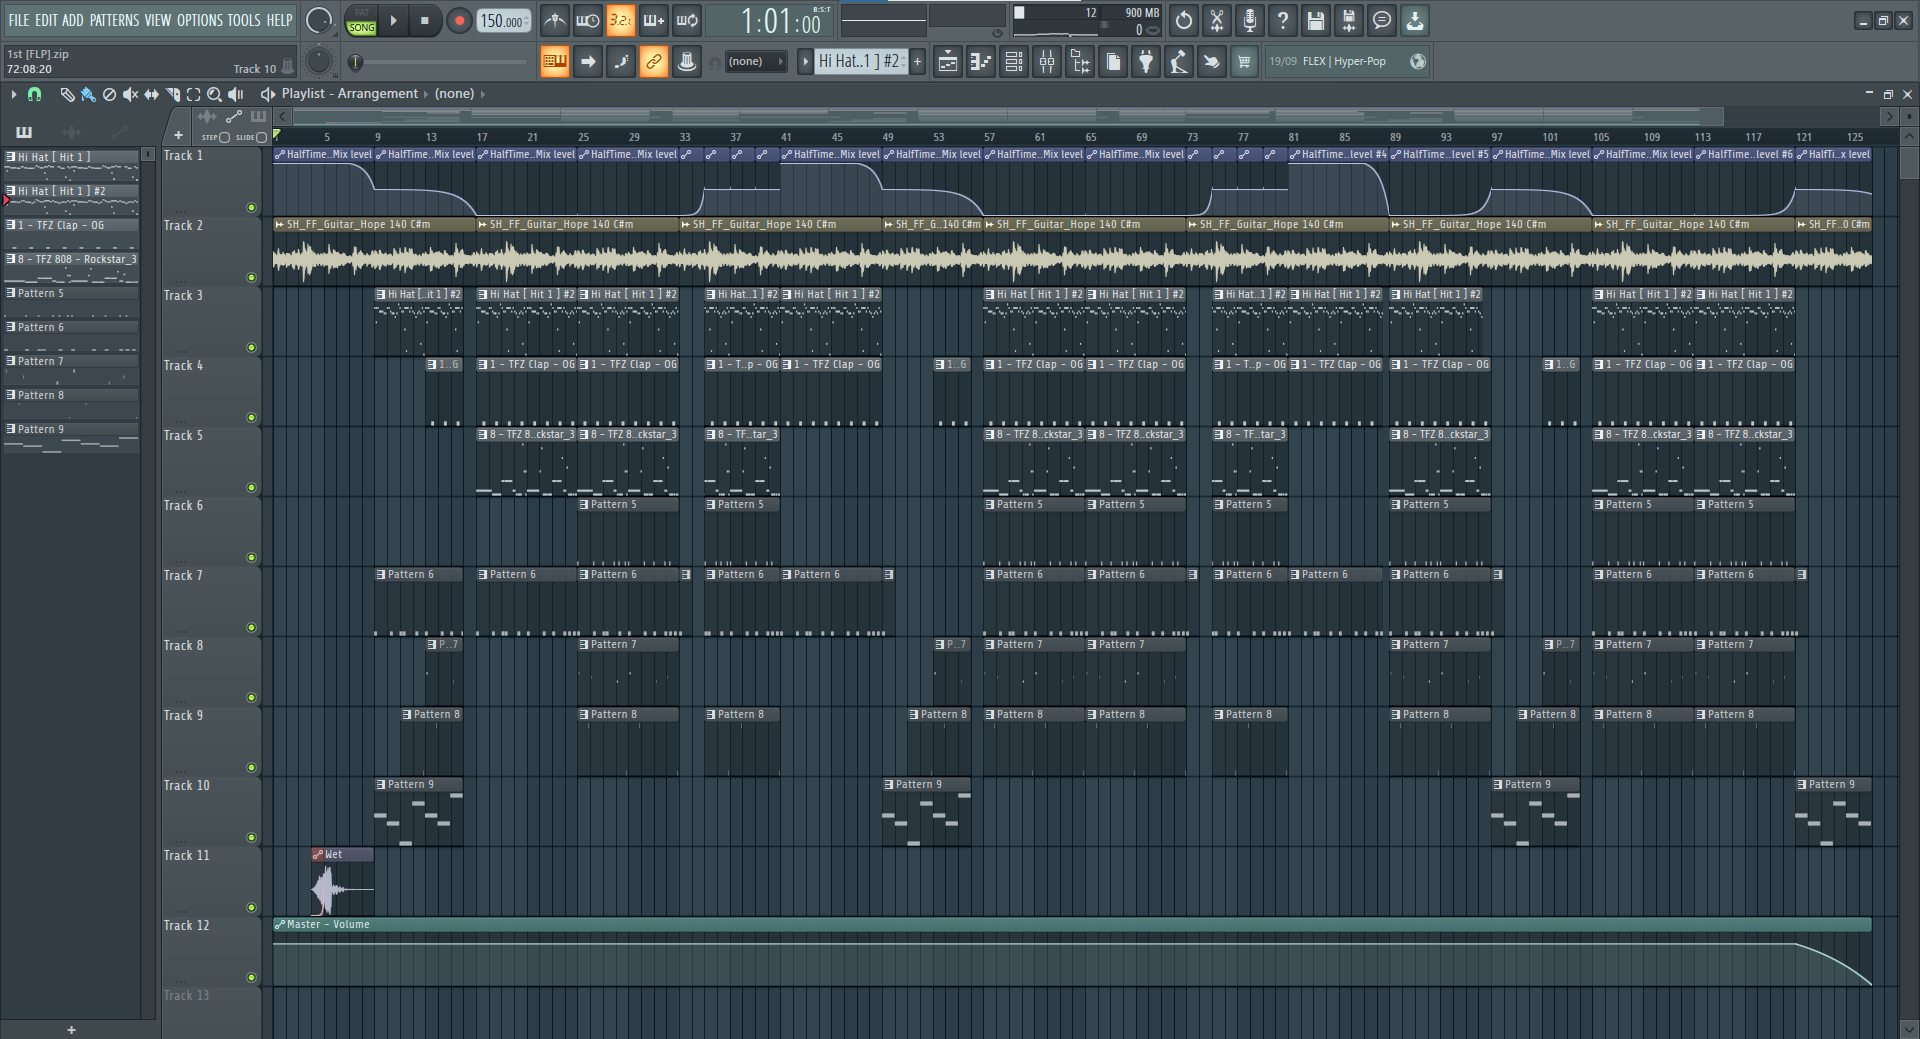Open the (none) breadcrumb in Playlist title
1920x1039 pixels.
click(x=454, y=94)
